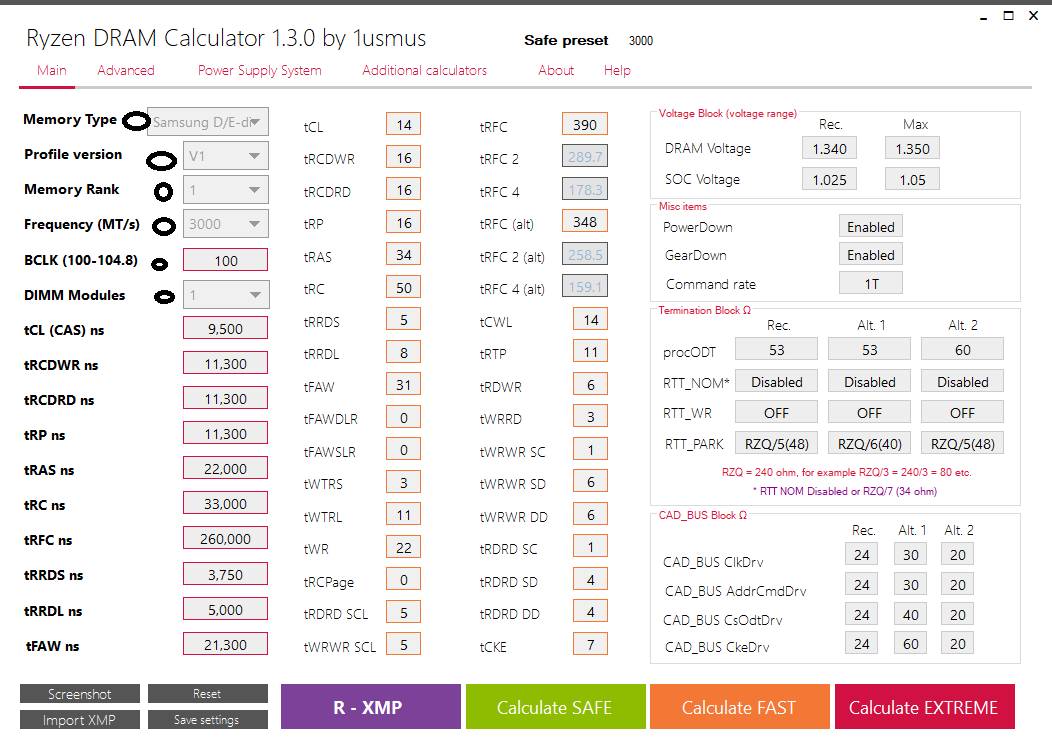Click the GearDown Enabled value
Screen dimensions: 1052x753
[871, 254]
